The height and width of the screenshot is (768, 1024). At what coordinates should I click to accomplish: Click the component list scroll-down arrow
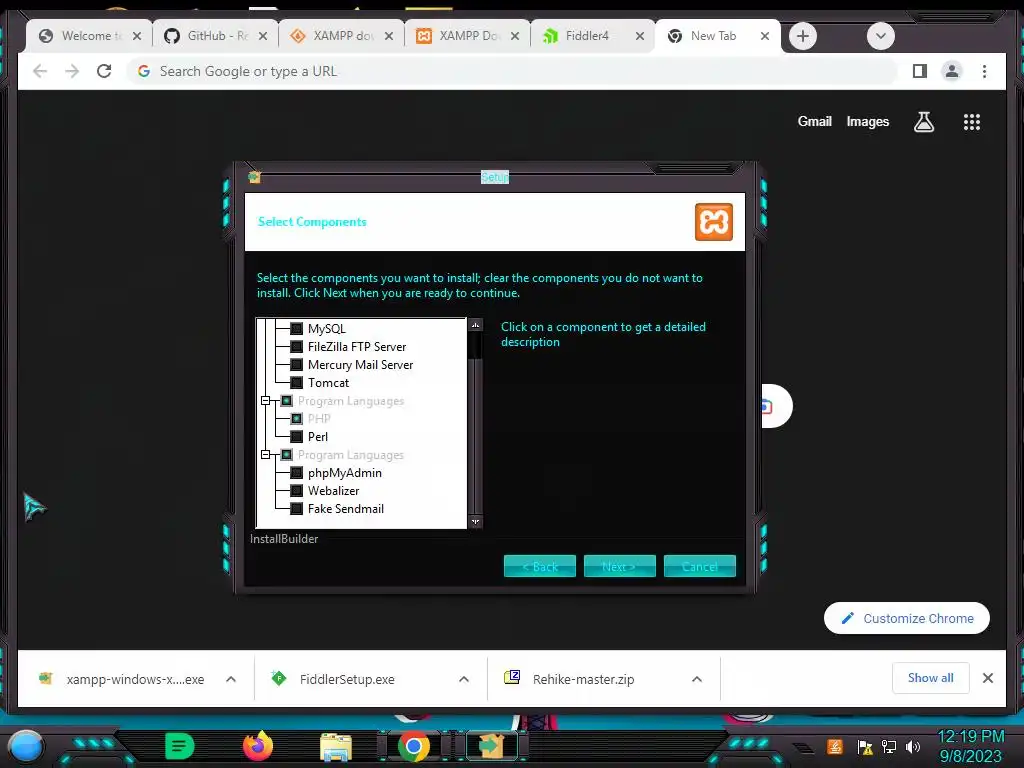click(475, 522)
